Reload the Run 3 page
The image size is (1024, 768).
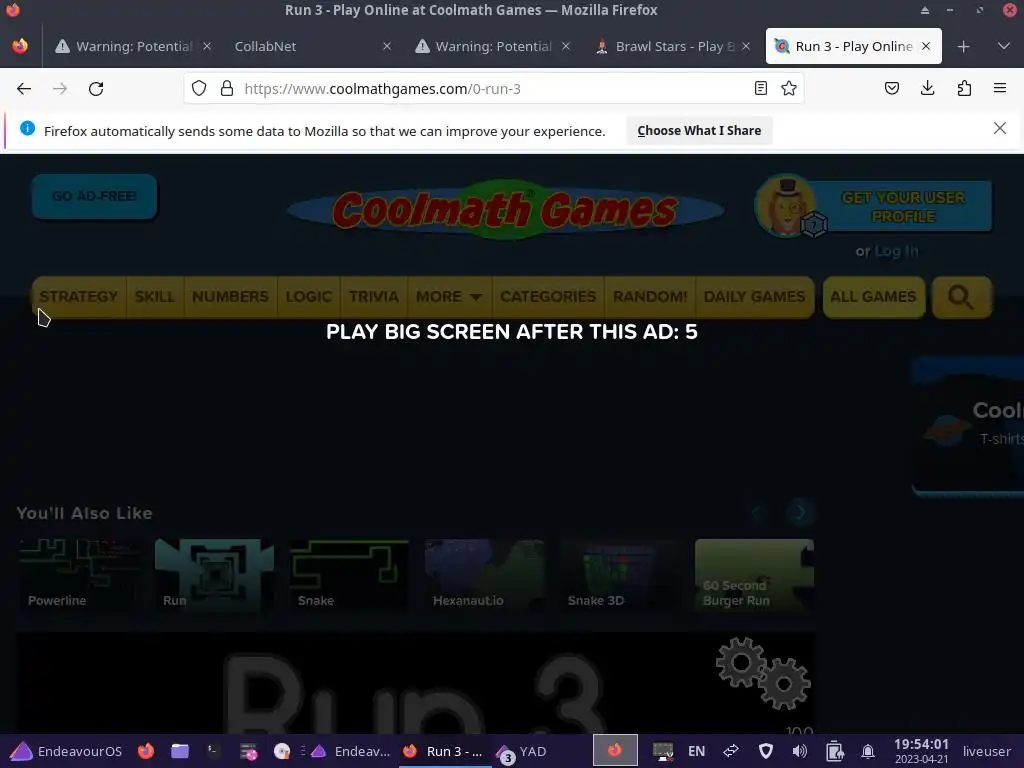click(96, 89)
